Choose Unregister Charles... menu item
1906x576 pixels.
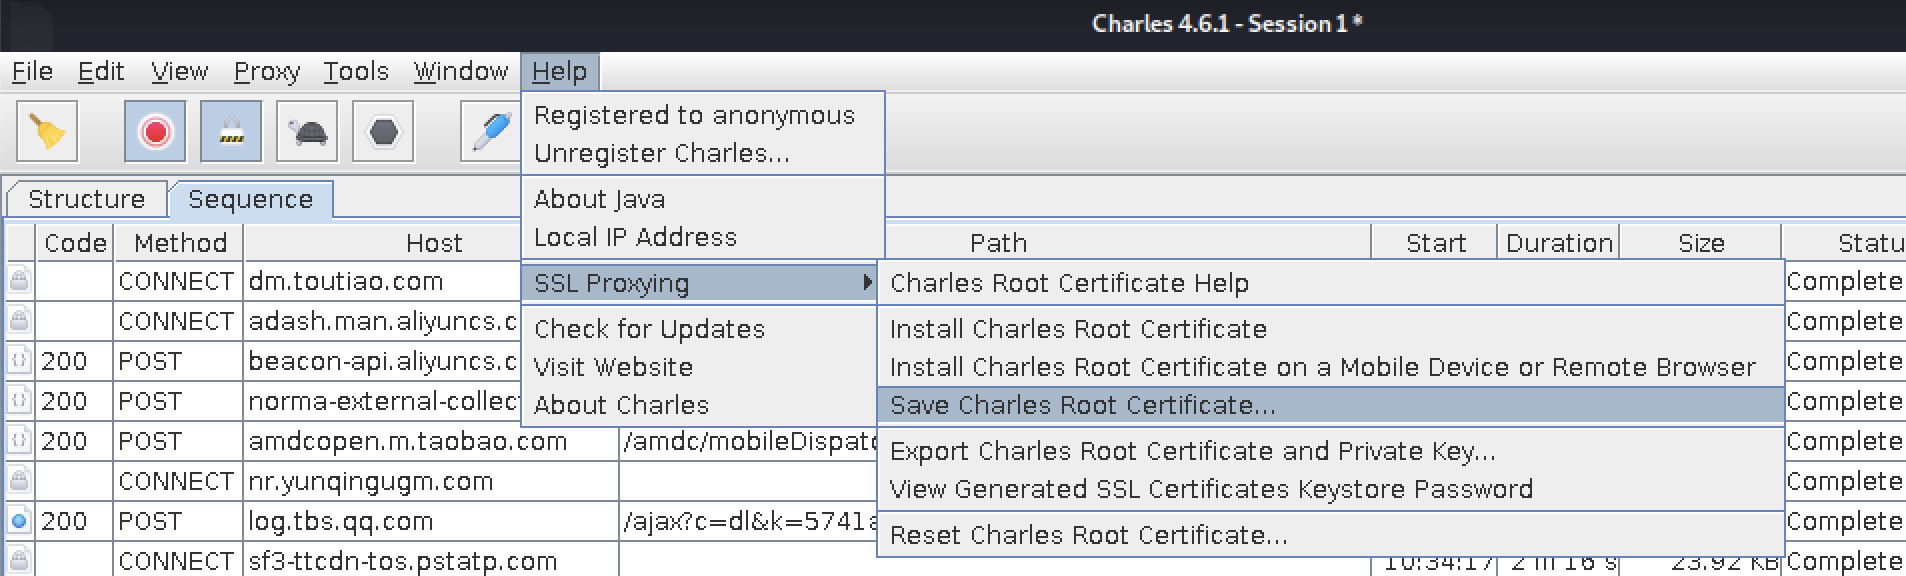click(x=703, y=153)
